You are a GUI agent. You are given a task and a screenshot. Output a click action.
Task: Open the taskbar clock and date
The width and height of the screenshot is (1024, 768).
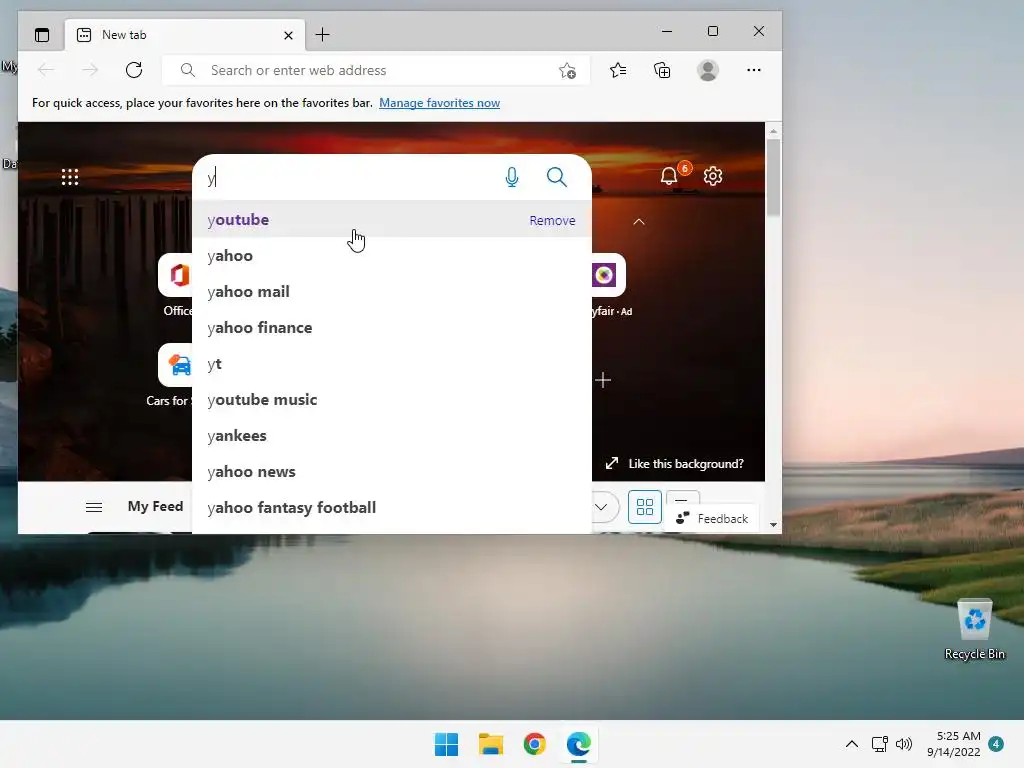coord(953,744)
